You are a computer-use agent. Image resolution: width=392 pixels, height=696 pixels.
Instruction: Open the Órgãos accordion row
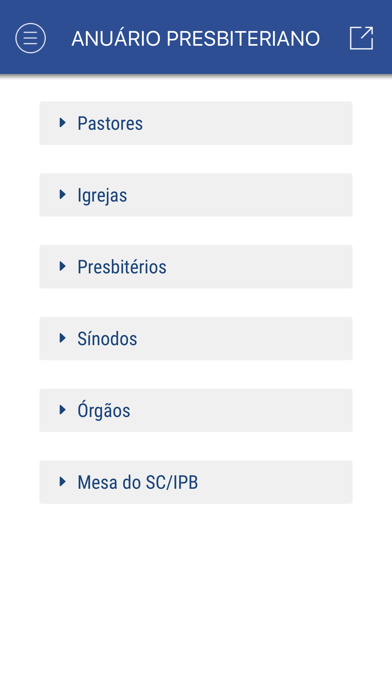tap(196, 410)
